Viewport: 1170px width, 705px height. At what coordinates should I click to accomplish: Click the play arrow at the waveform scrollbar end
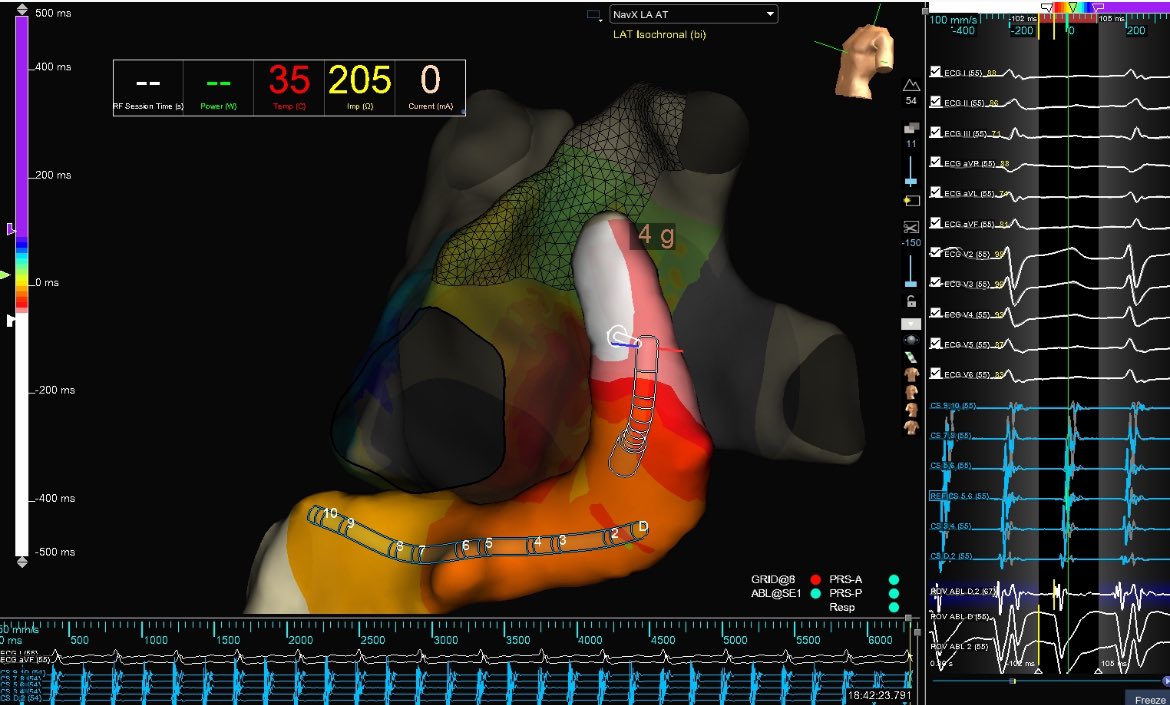[1166, 681]
